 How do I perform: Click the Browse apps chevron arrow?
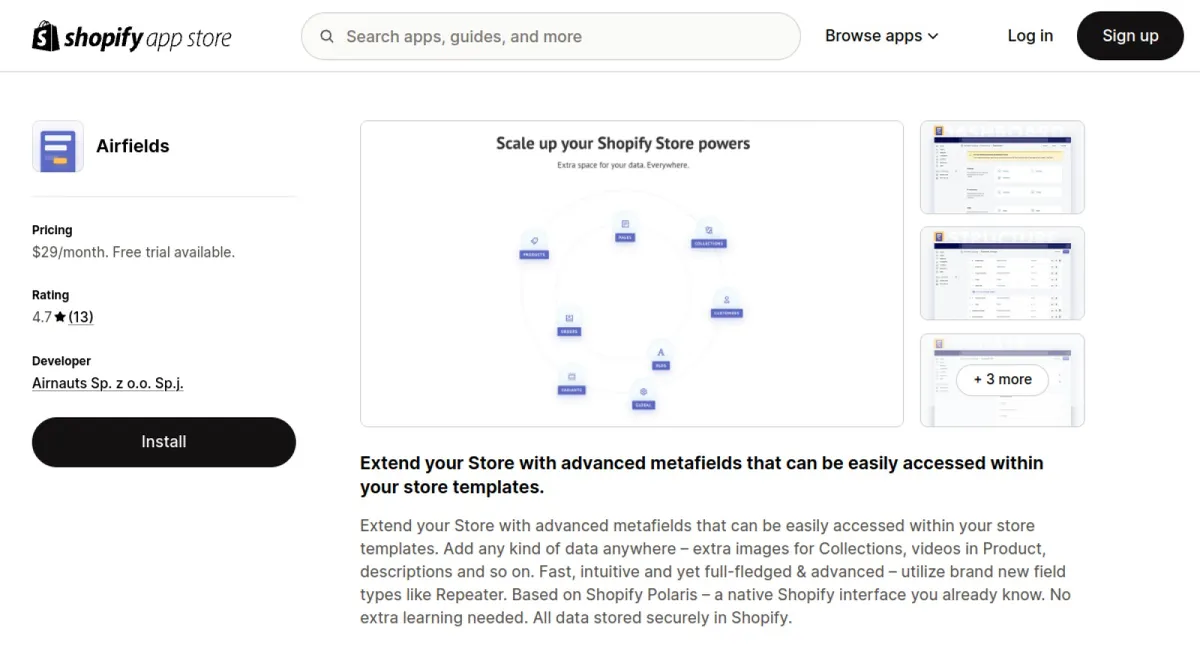tap(933, 36)
